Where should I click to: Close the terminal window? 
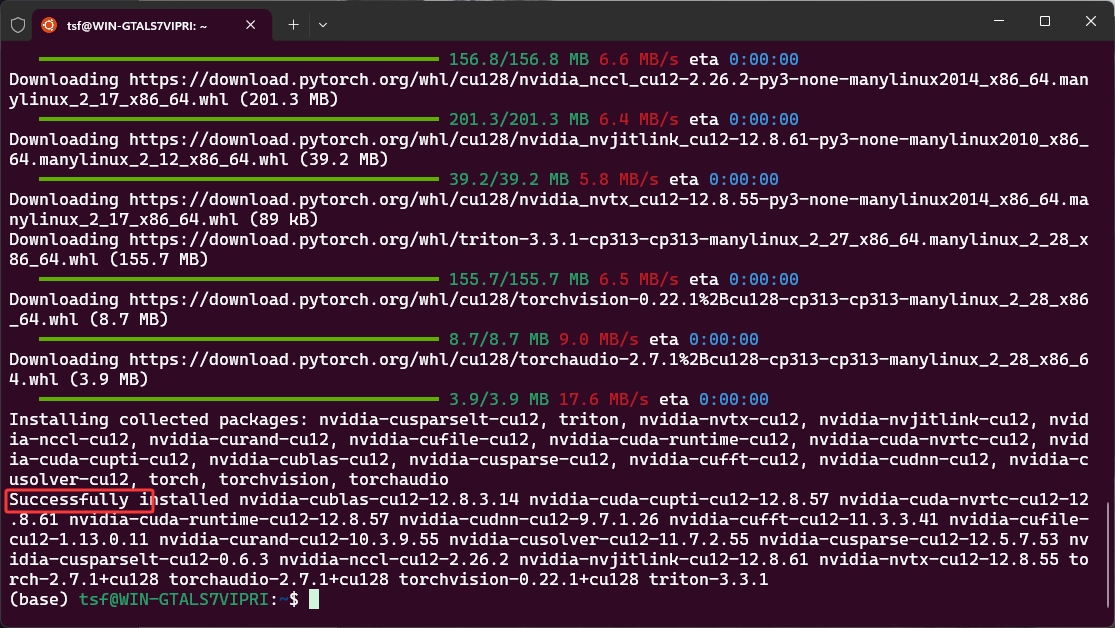pyautogui.click(x=1091, y=21)
